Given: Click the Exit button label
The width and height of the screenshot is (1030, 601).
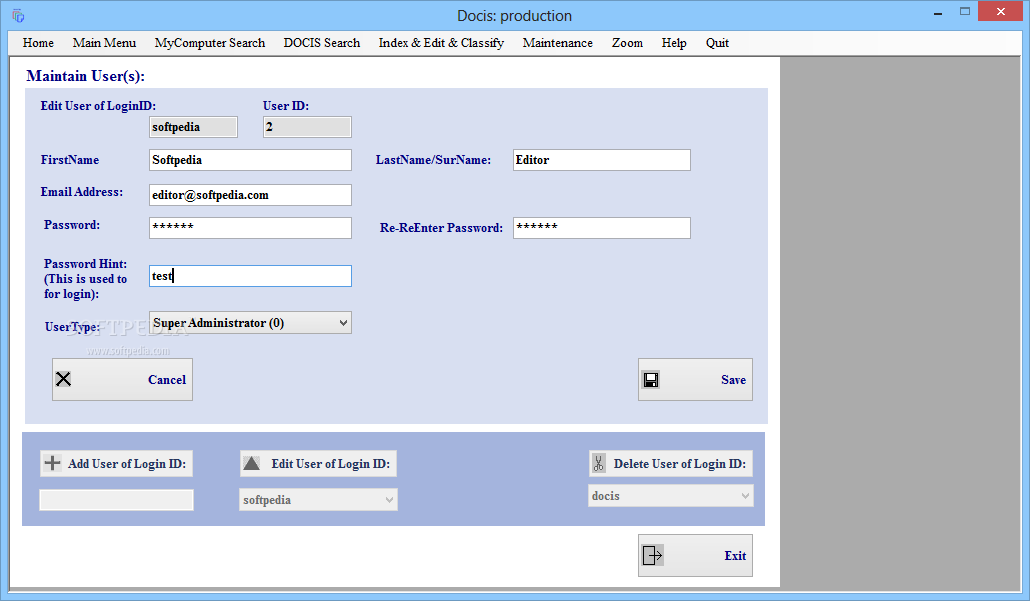Looking at the screenshot, I should point(735,556).
